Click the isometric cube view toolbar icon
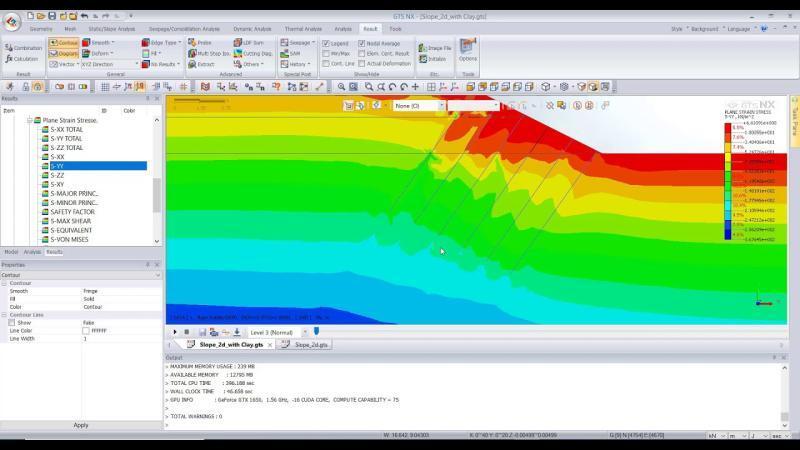This screenshot has width=800, height=450. (x=545, y=87)
